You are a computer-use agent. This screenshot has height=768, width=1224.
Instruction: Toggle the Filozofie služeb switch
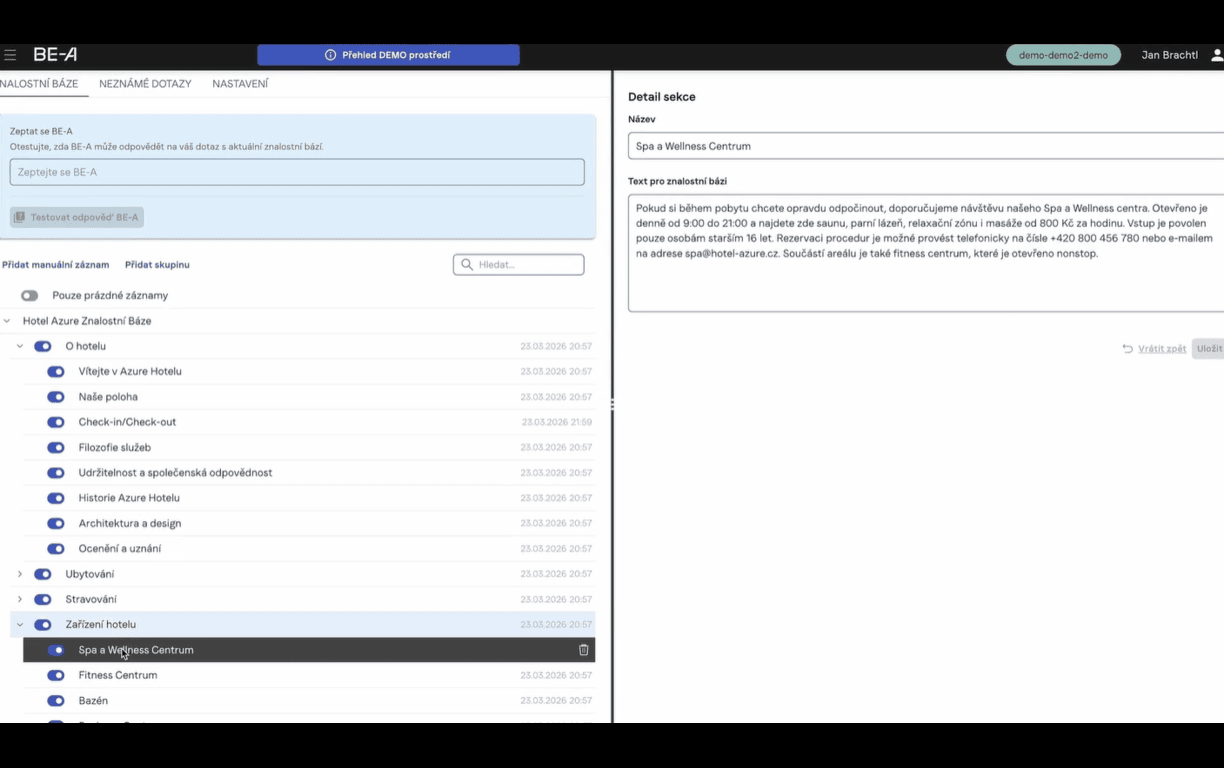[56, 448]
